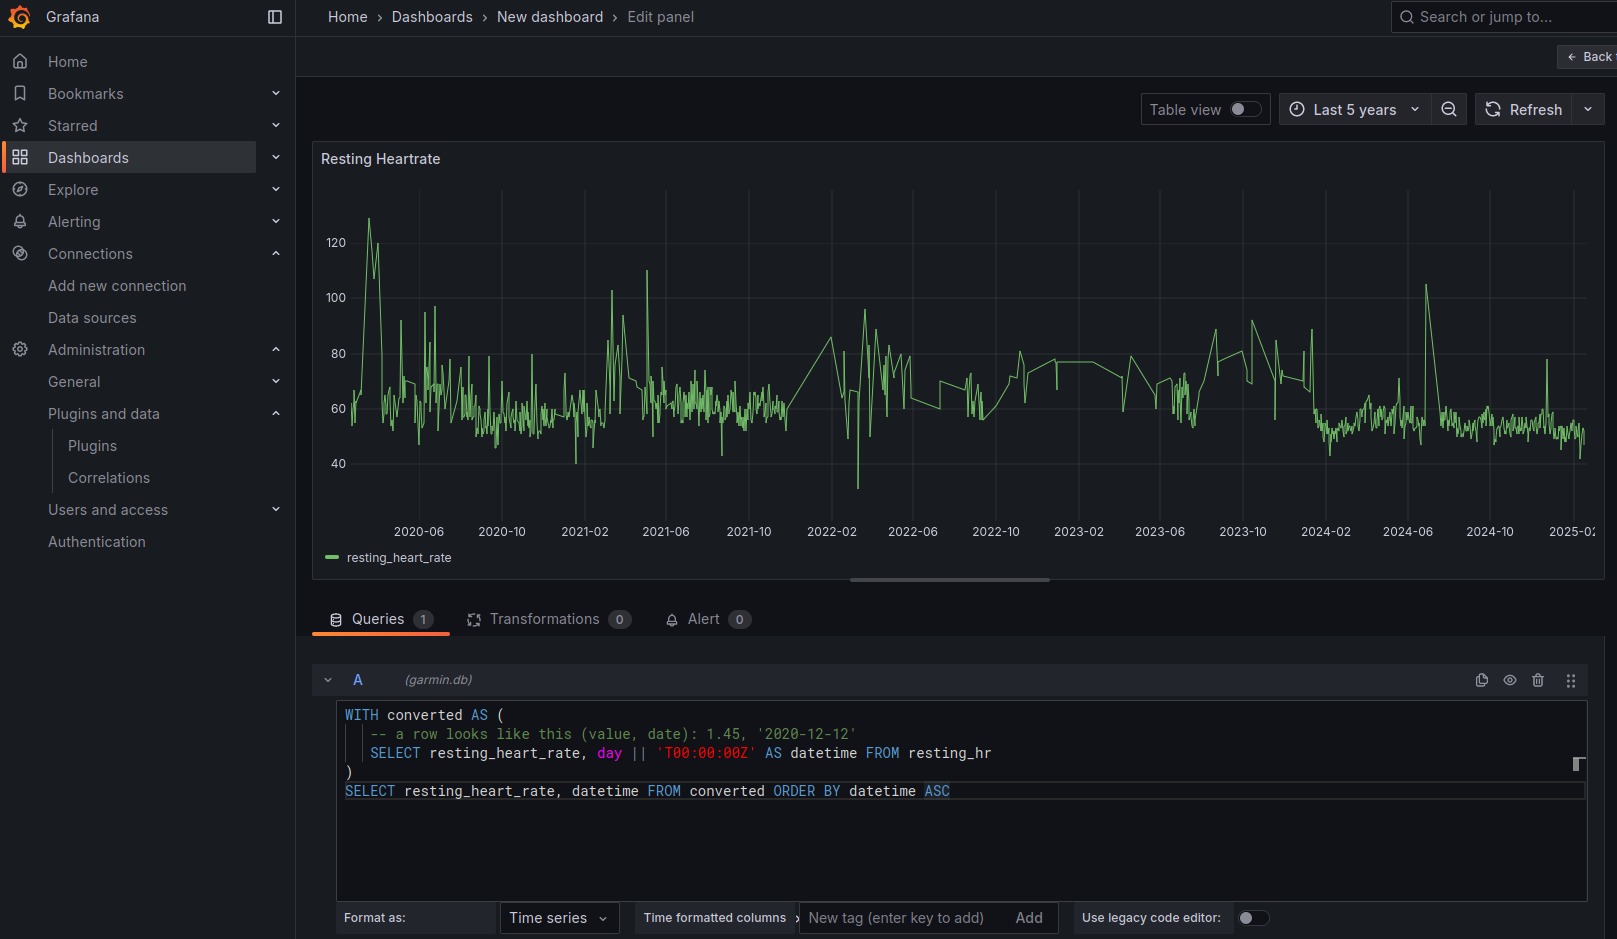Viewport: 1617px width, 939px height.
Task: Open Authentication menu item
Action: tap(97, 542)
